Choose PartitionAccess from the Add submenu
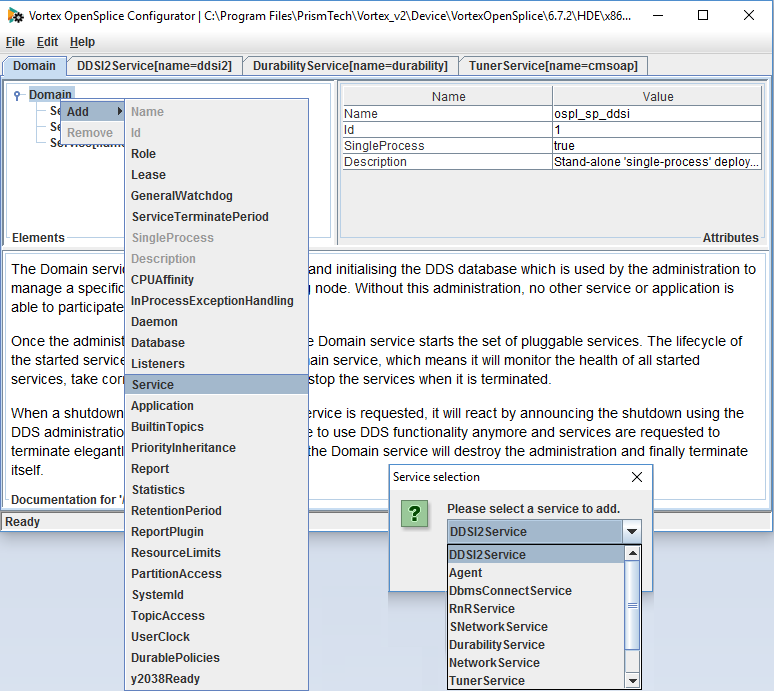The width and height of the screenshot is (774, 691). click(217, 574)
